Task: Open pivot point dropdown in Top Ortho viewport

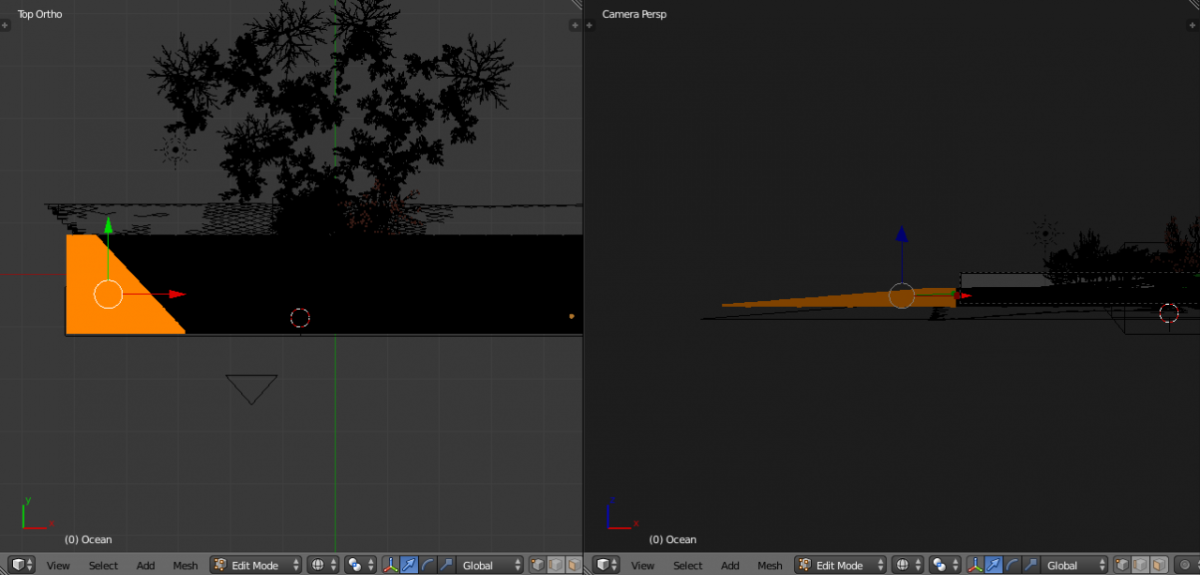Action: coord(359,565)
